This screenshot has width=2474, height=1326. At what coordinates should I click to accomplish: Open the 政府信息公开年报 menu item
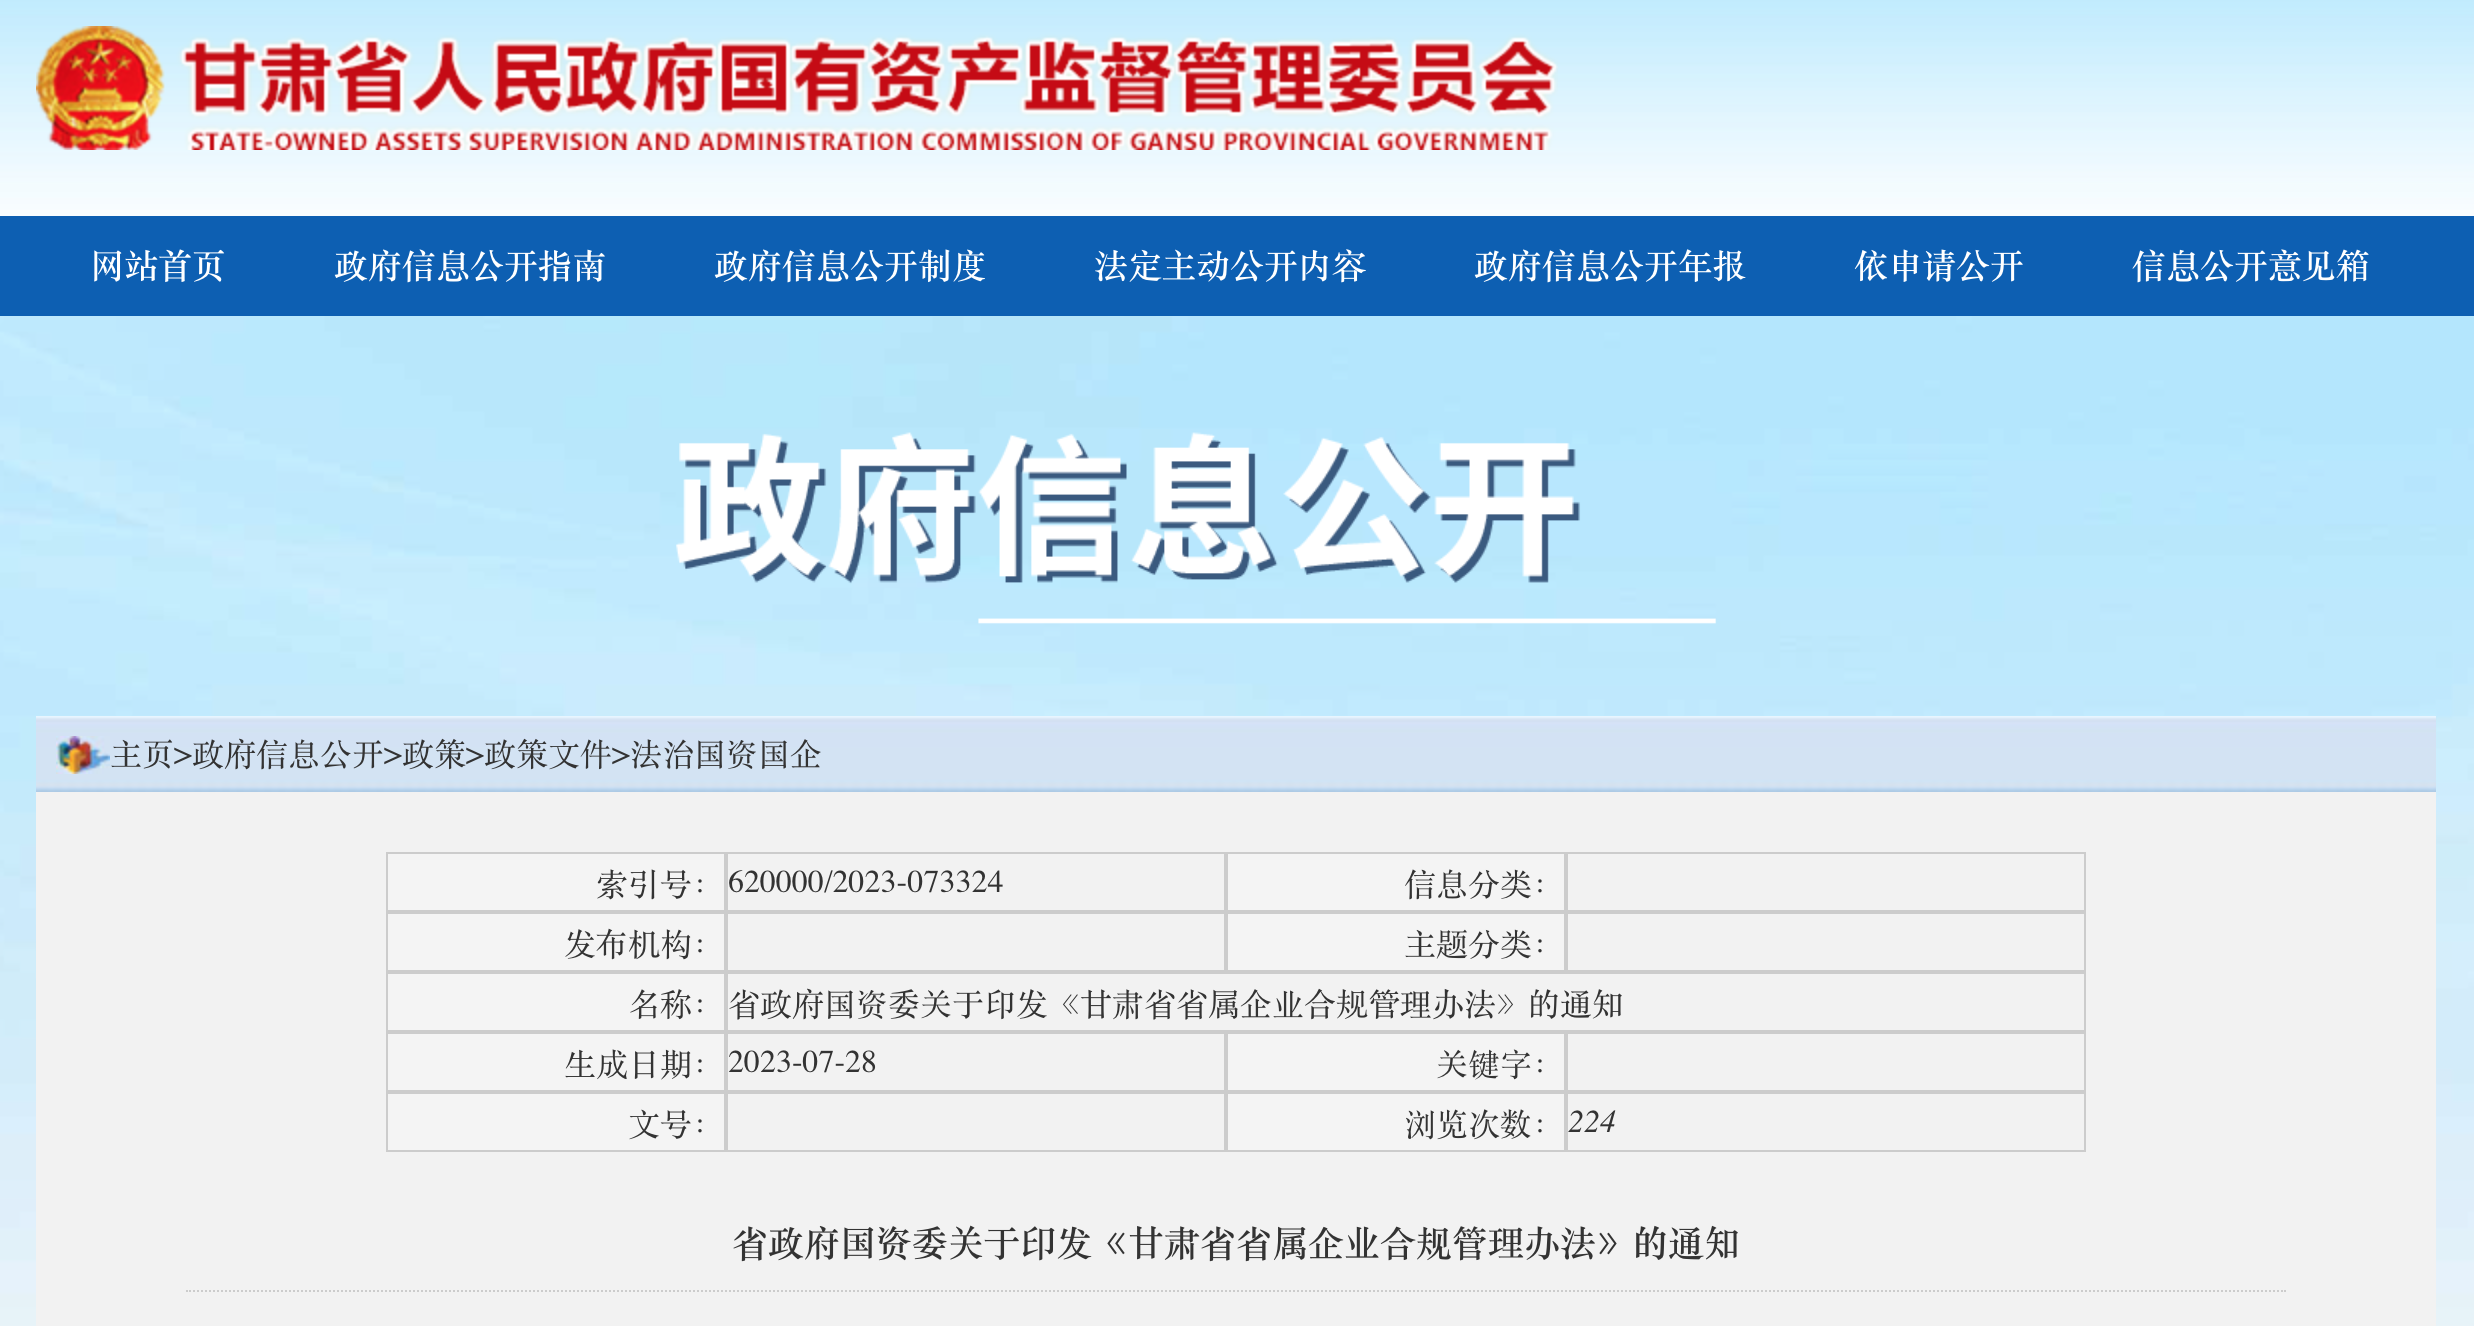1610,266
